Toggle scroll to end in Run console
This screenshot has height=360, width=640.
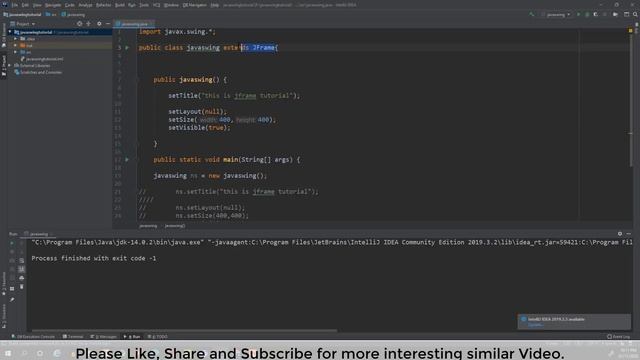coord(22,269)
